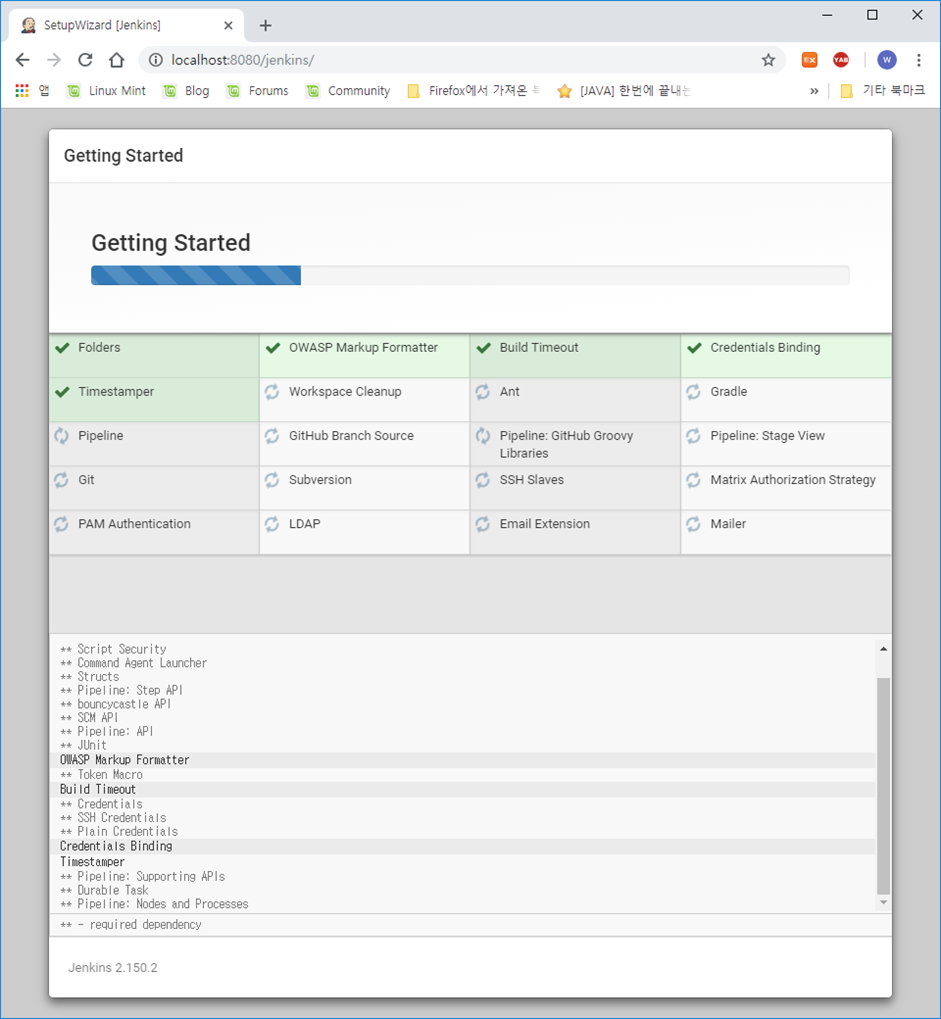Select the Script Security log line
The height and width of the screenshot is (1019, 941).
(113, 649)
